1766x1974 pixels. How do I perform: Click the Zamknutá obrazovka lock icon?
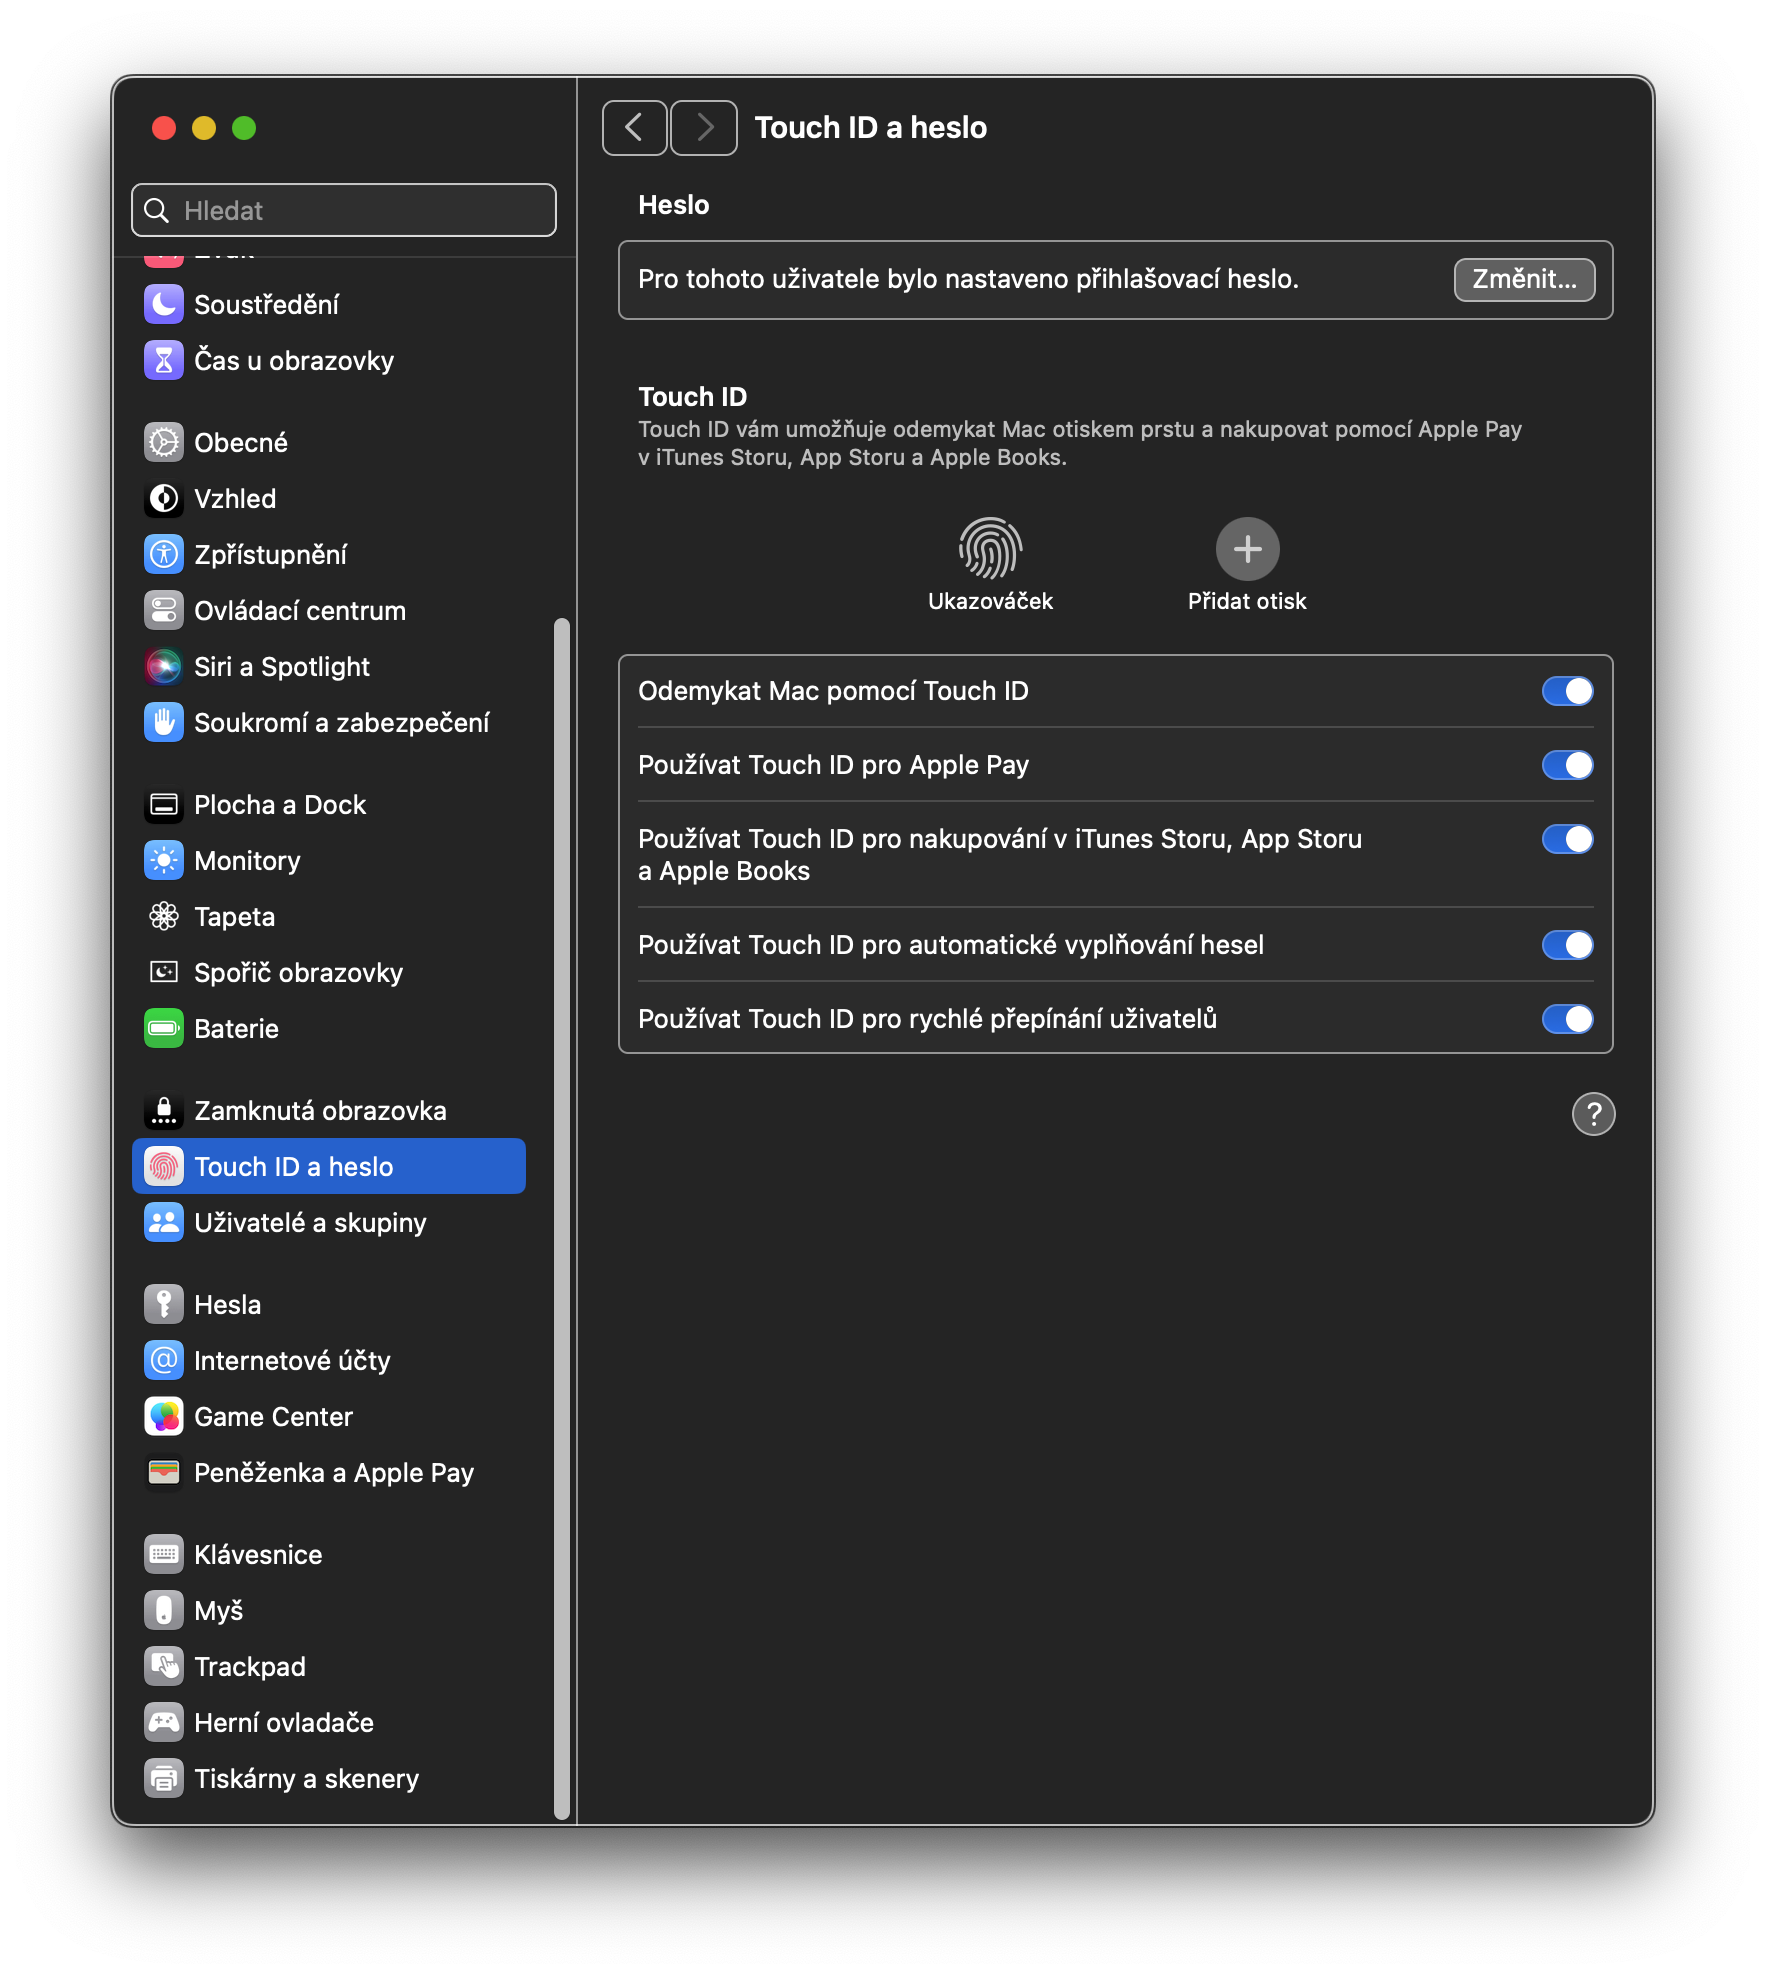pos(164,1110)
